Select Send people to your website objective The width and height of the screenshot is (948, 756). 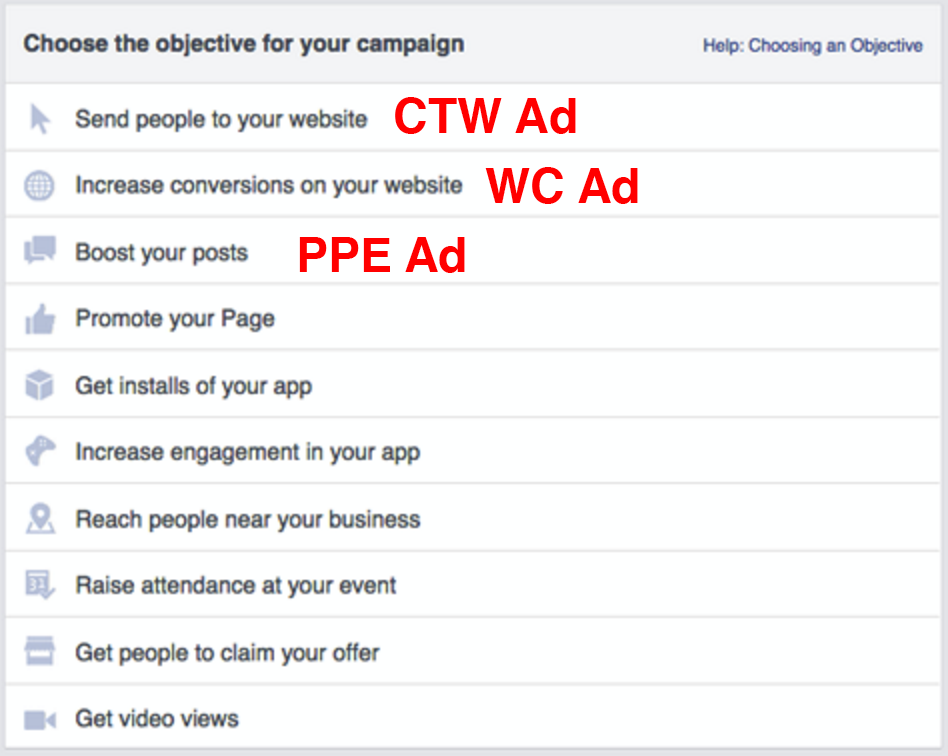(x=473, y=117)
